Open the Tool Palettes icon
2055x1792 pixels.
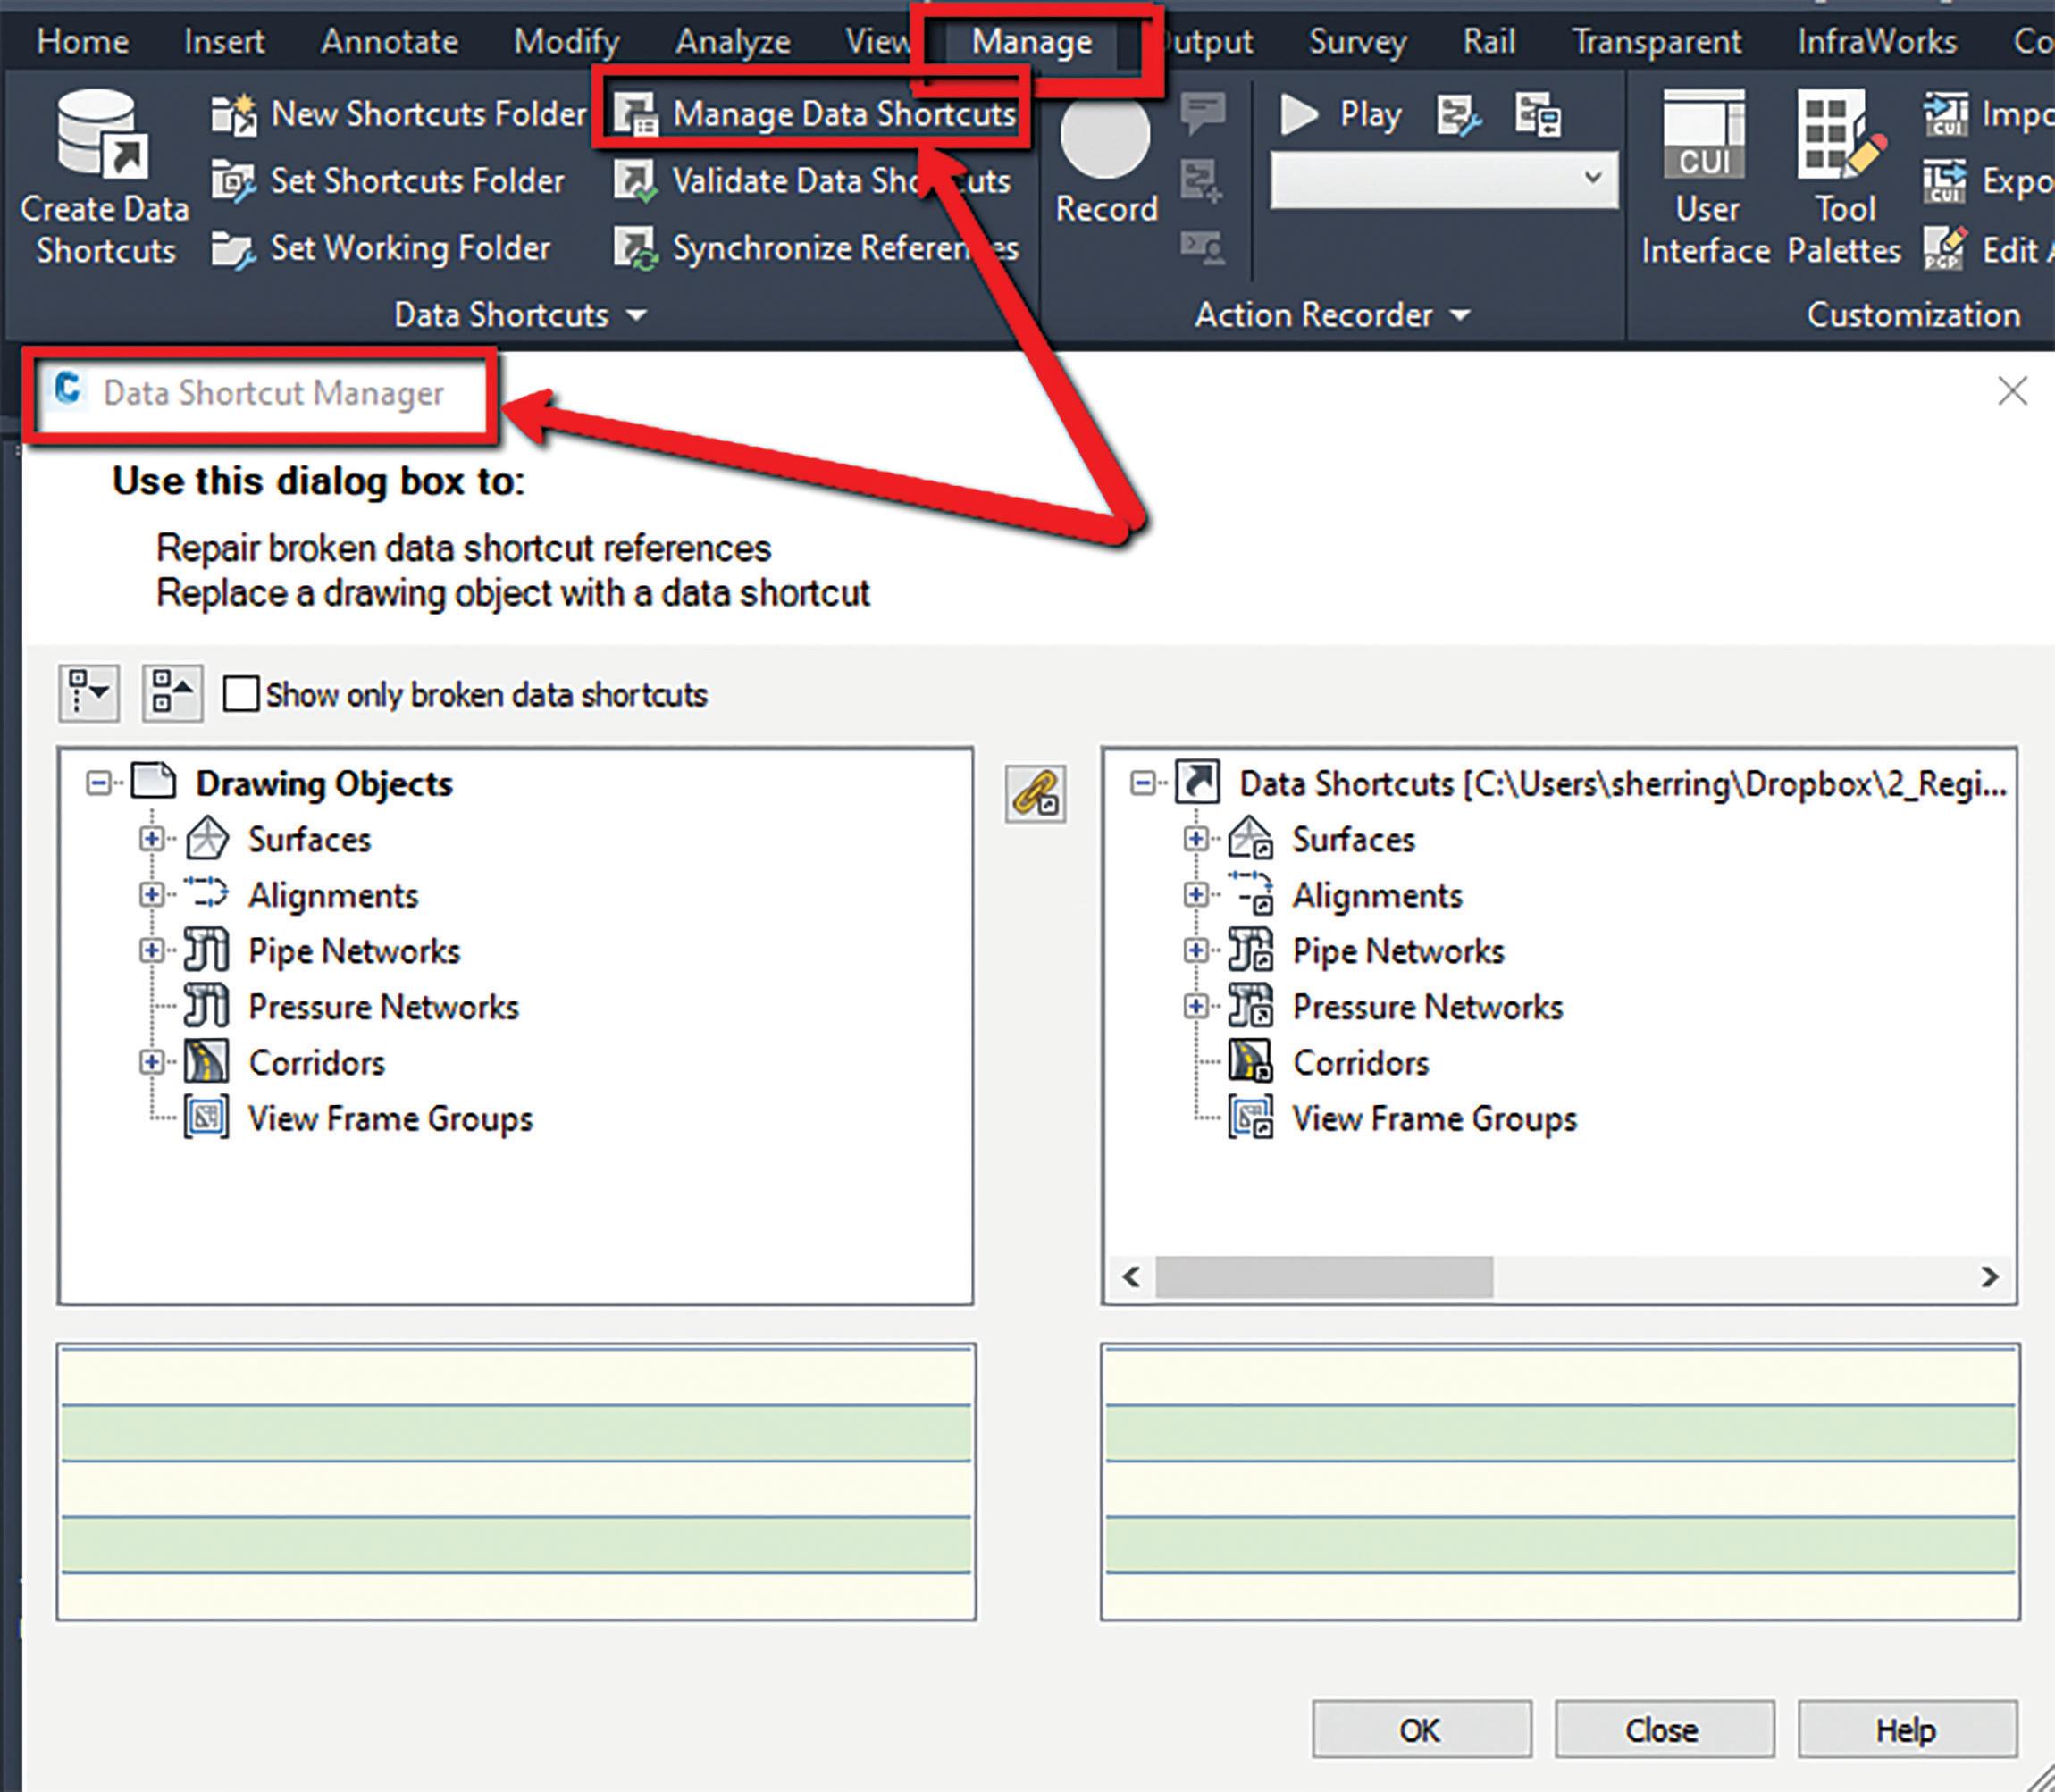click(1841, 135)
